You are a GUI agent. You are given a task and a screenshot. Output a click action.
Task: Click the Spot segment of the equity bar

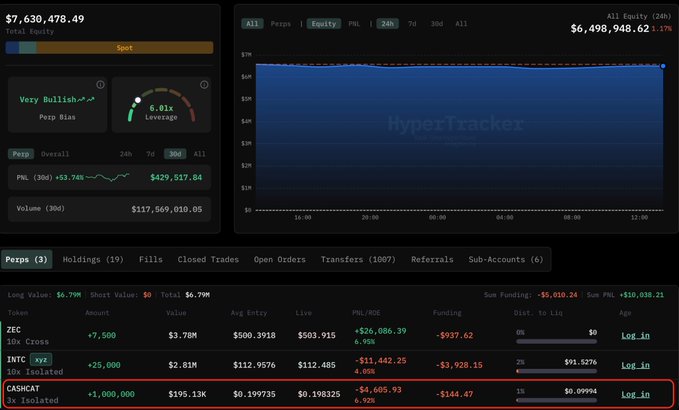coord(125,48)
